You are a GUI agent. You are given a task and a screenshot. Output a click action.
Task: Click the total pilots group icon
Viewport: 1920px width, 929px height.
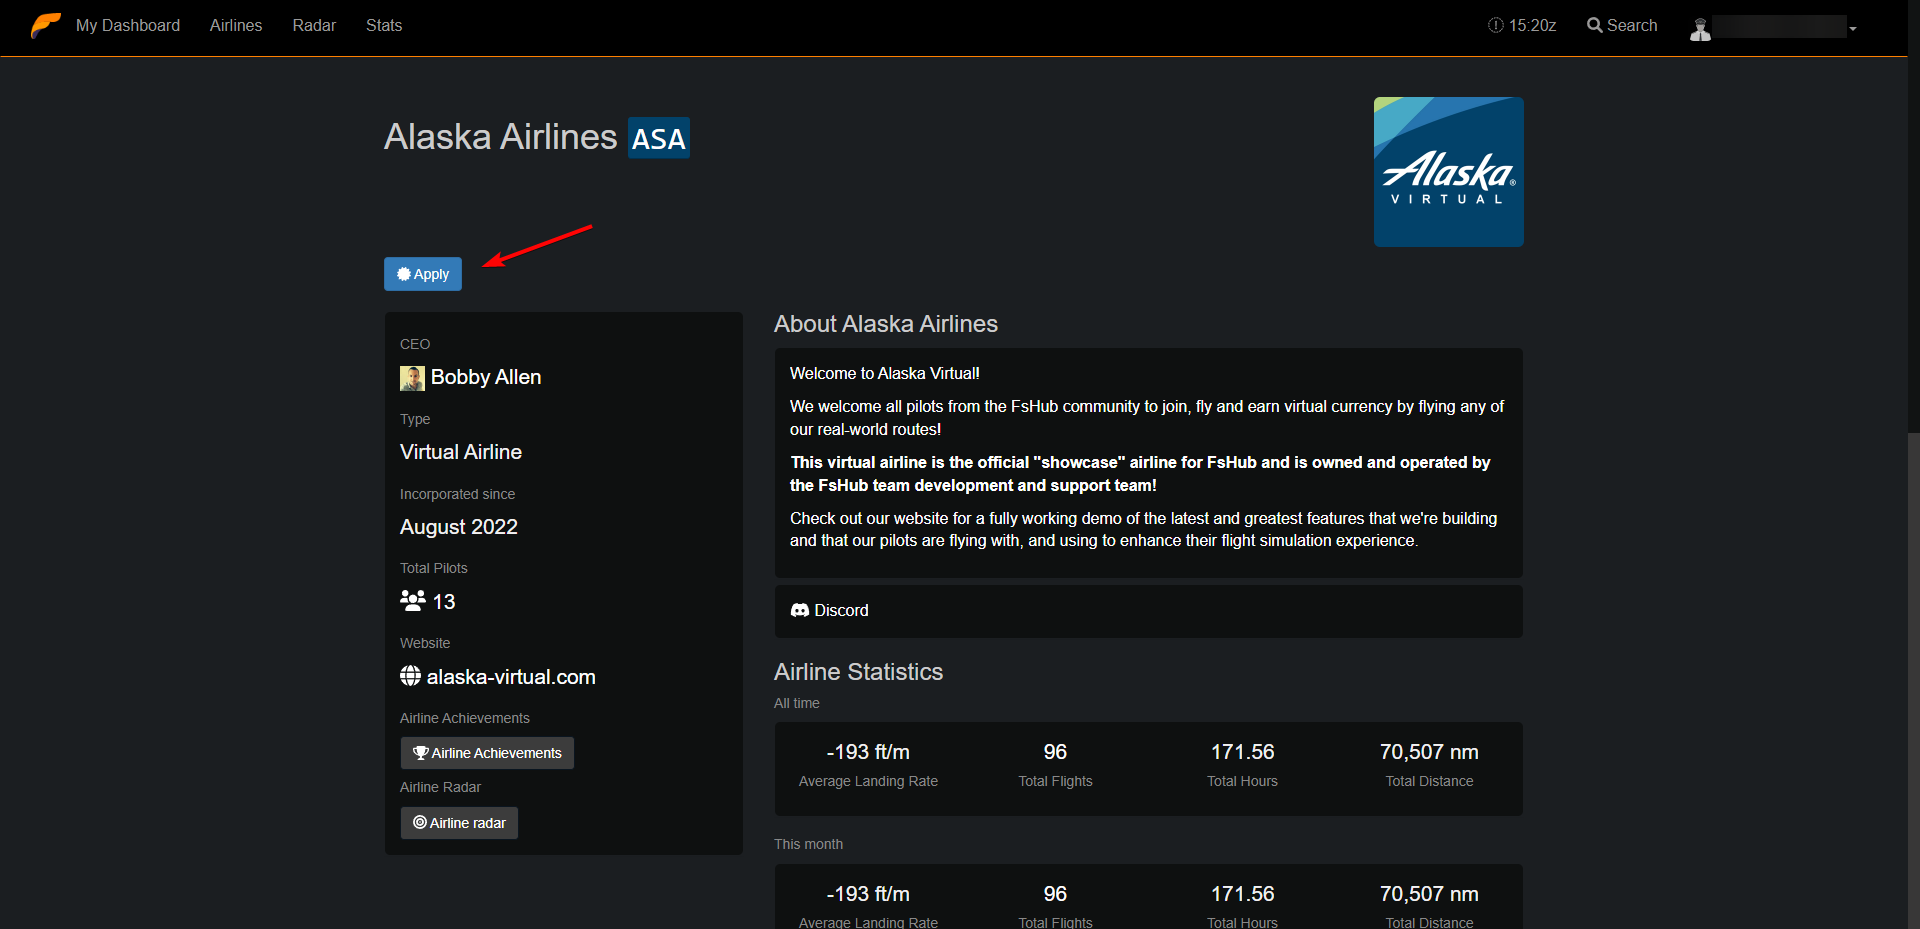pyautogui.click(x=413, y=600)
